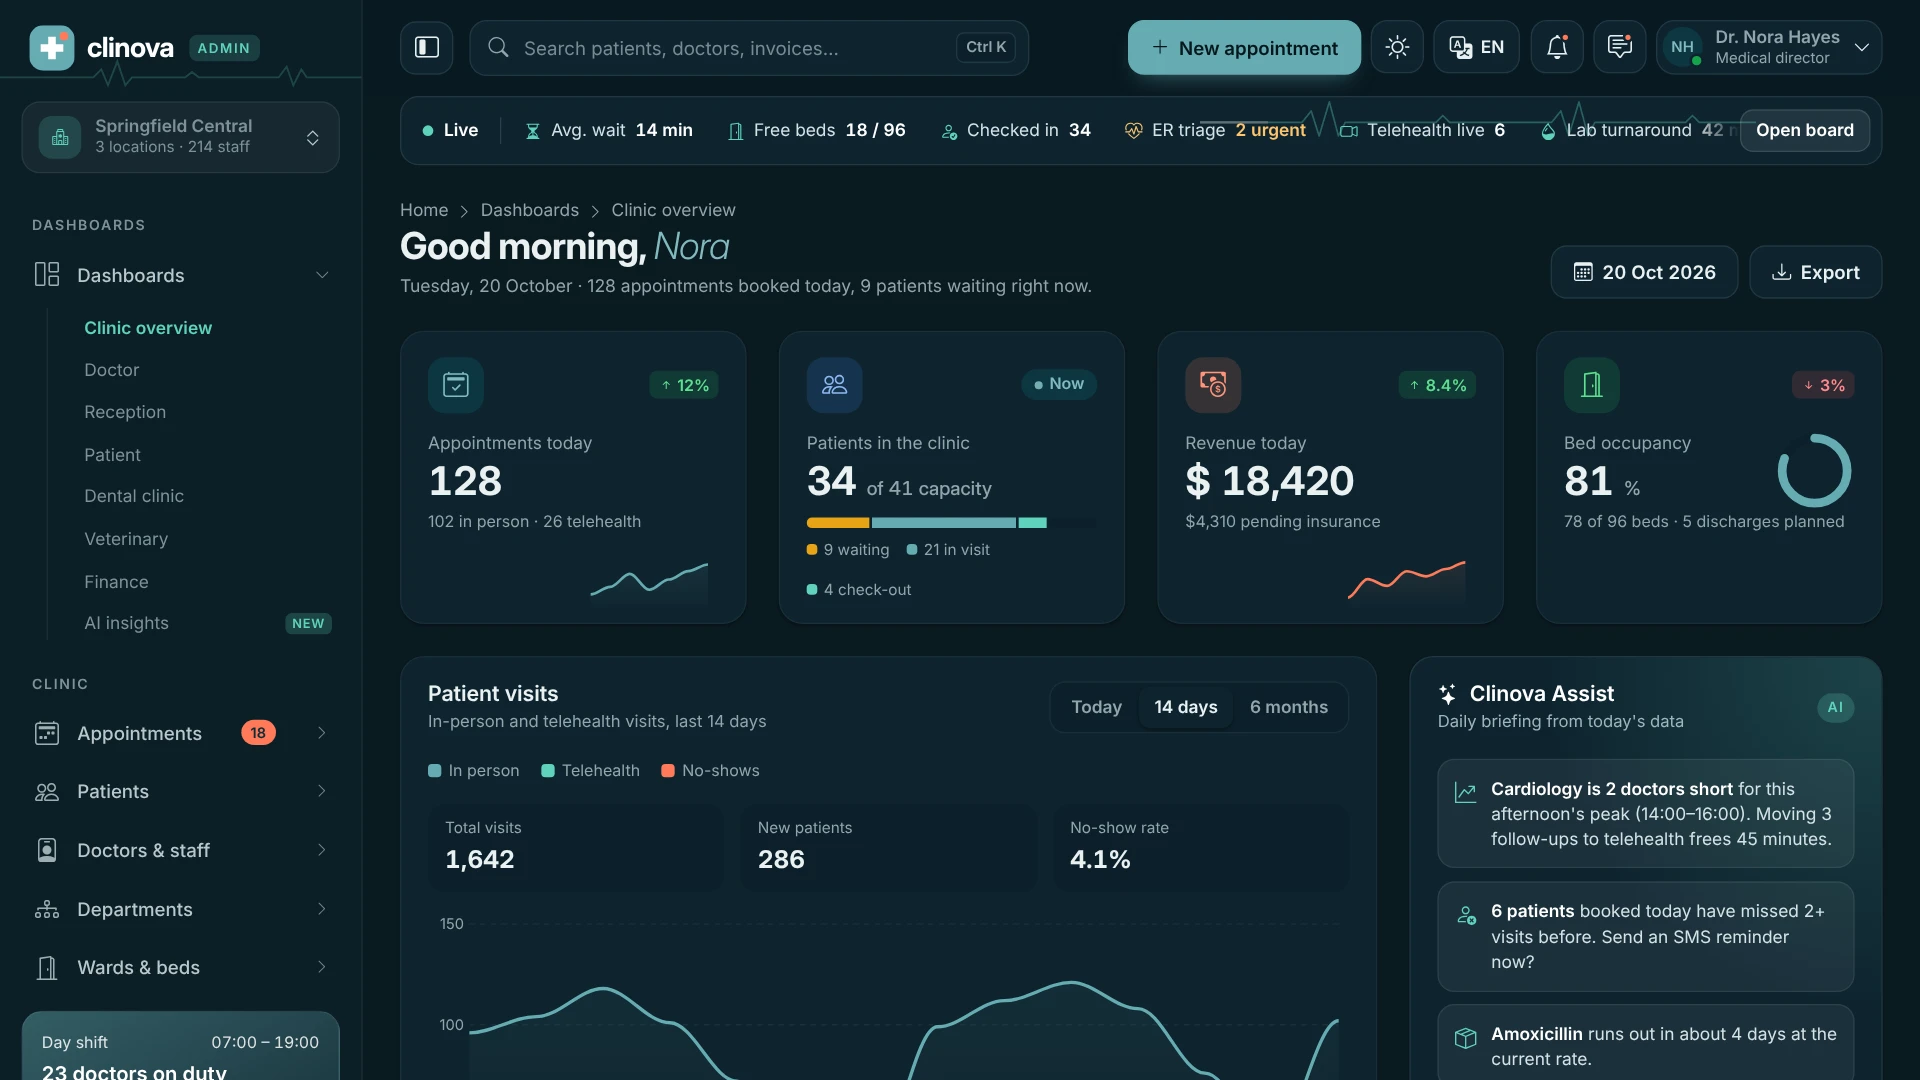
Task: Click the Clinova Assist sparkle icon
Action: pos(1447,694)
